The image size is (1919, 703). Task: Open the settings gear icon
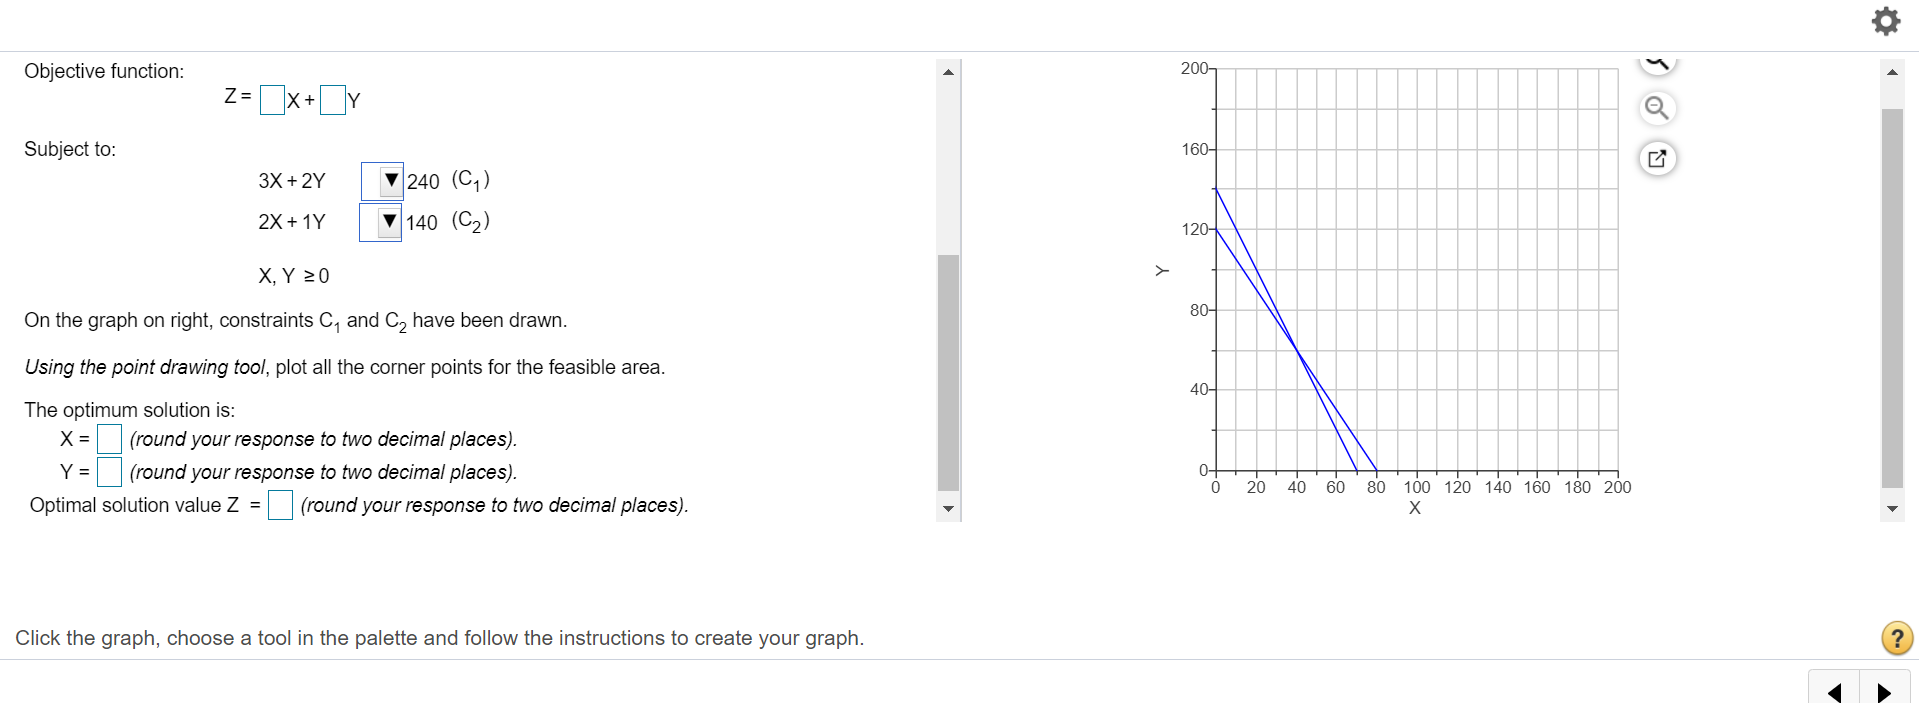coord(1885,21)
